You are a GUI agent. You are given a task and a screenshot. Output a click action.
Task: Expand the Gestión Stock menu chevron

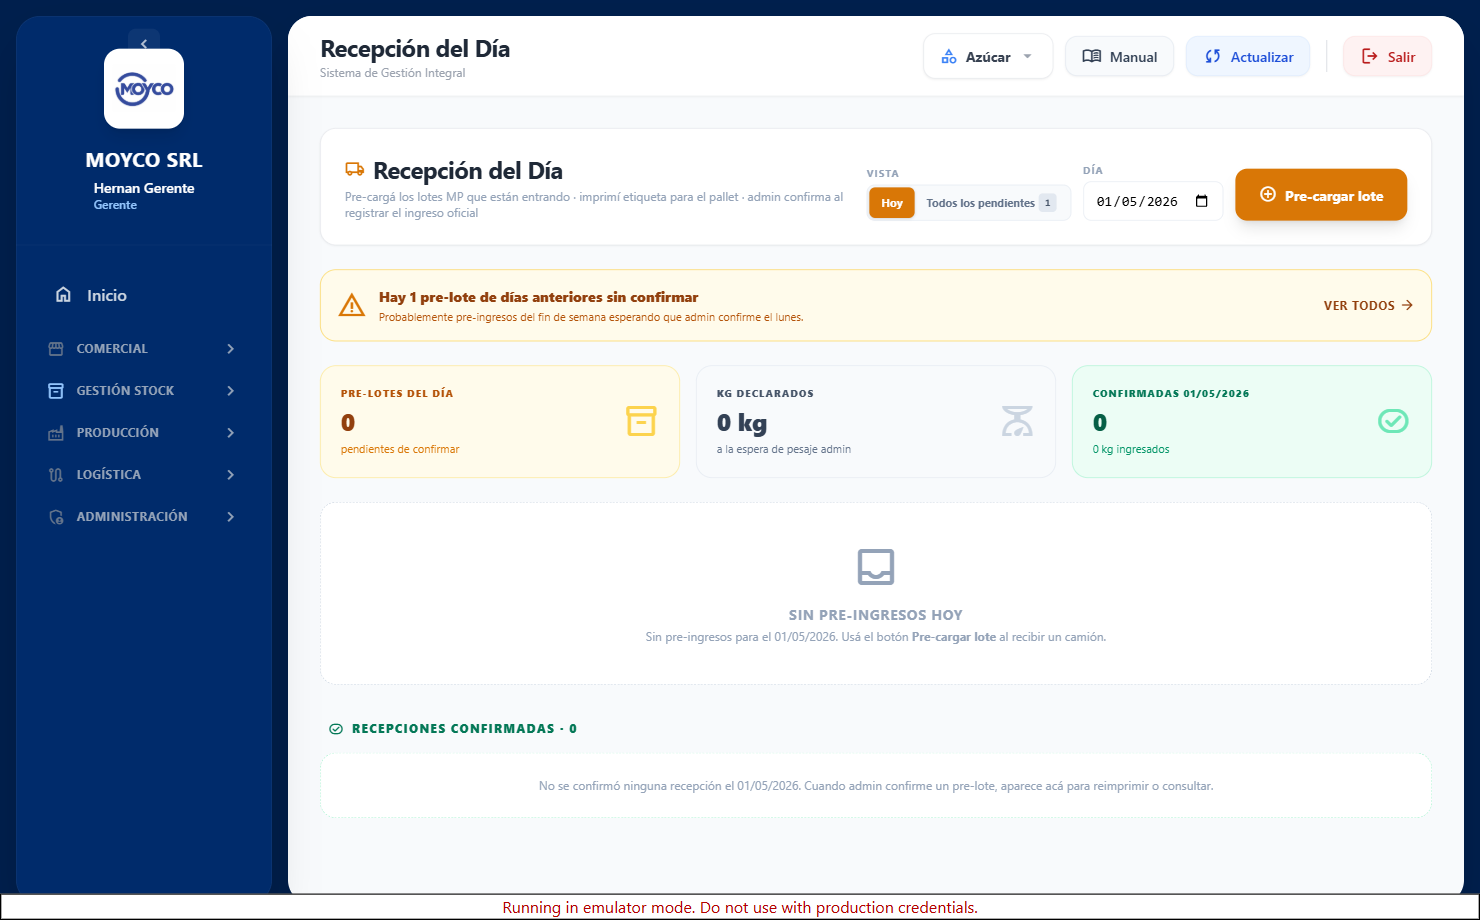[x=230, y=391]
